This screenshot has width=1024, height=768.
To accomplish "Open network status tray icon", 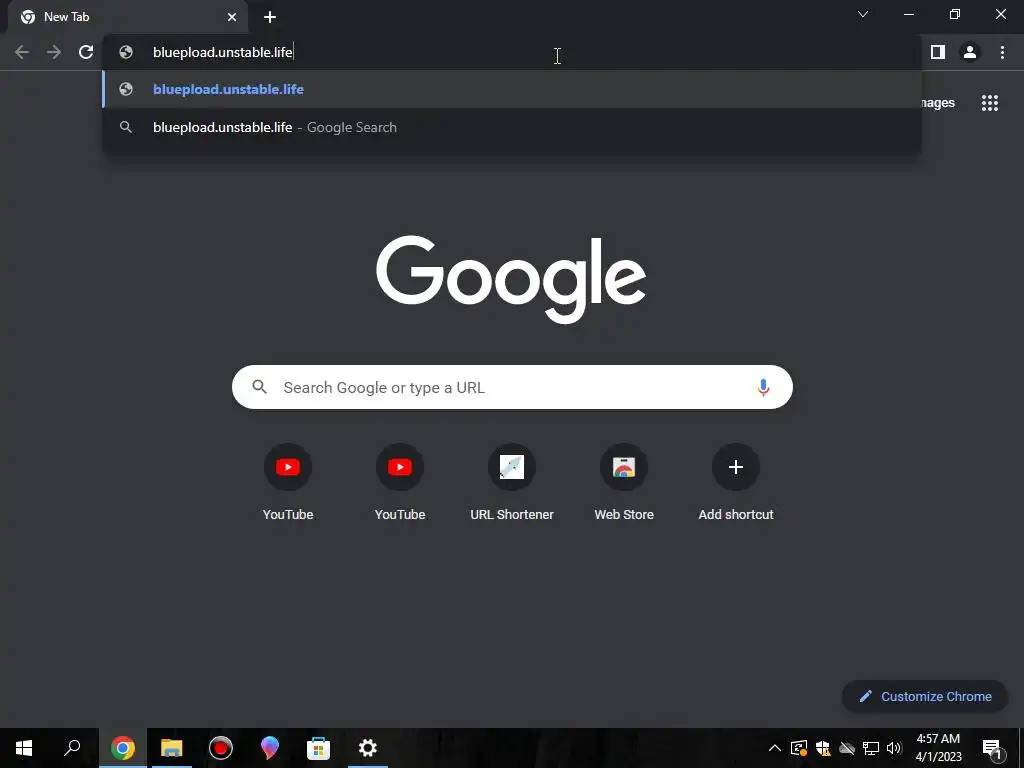I will point(871,748).
